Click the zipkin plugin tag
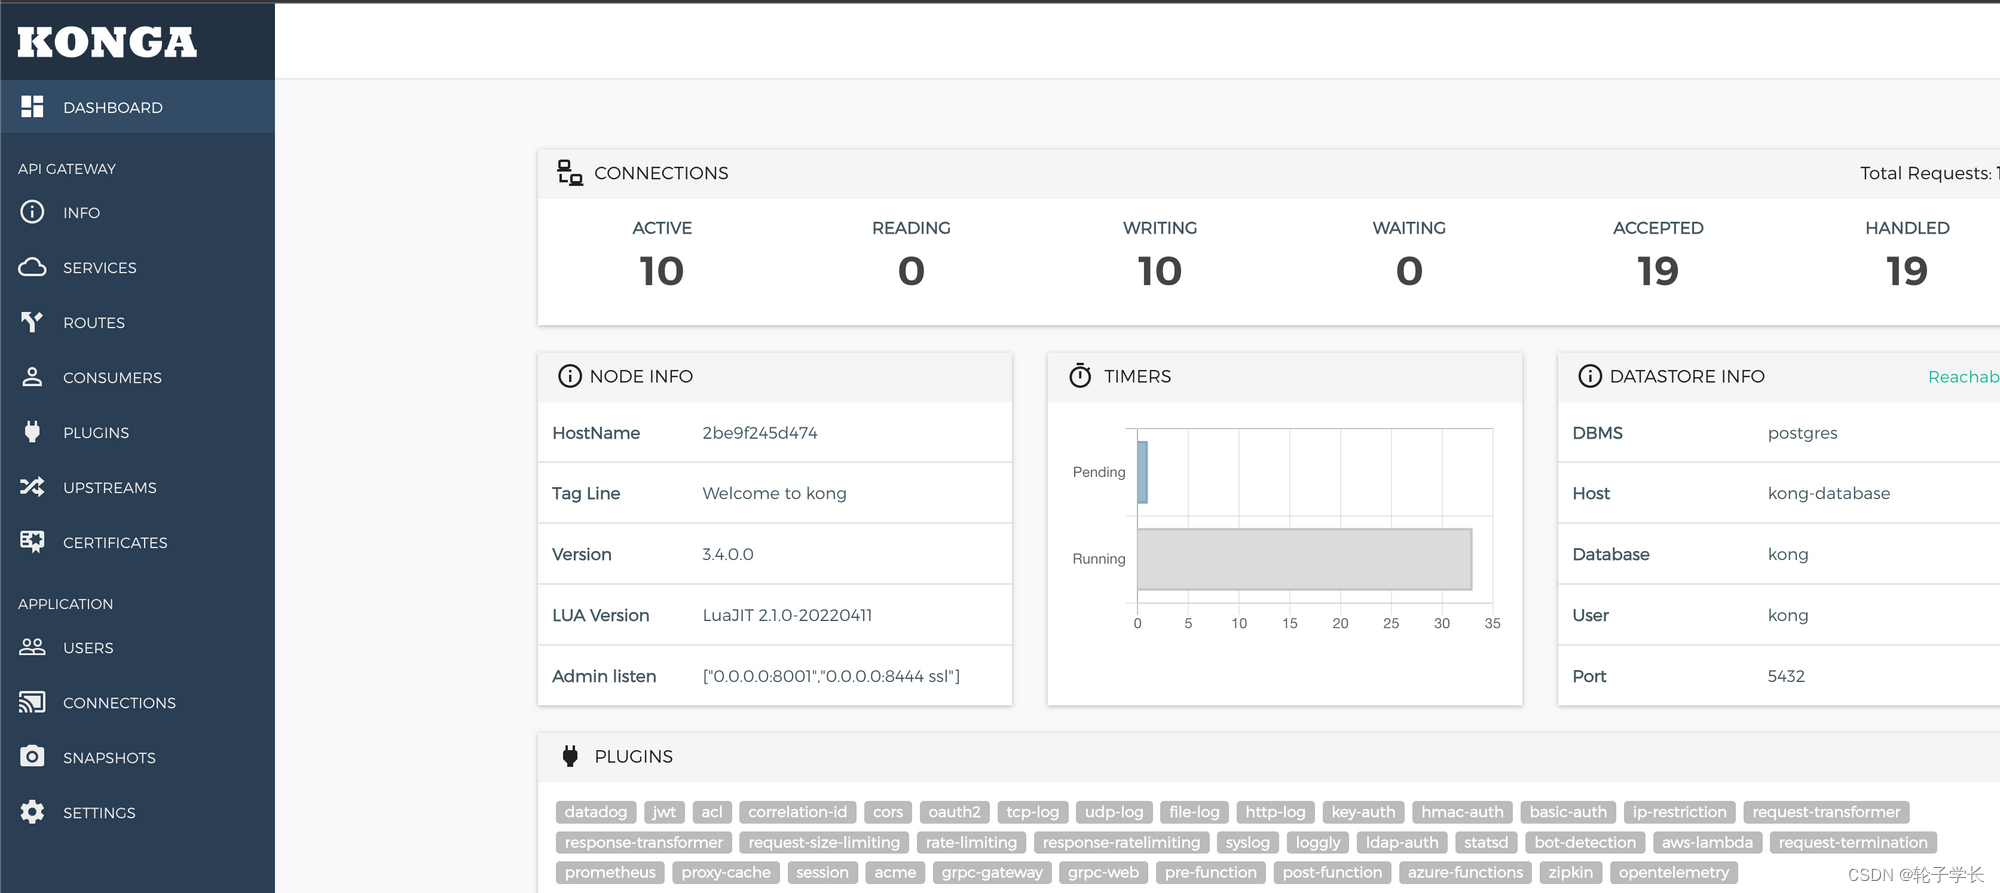The image size is (2000, 893). 1571,872
